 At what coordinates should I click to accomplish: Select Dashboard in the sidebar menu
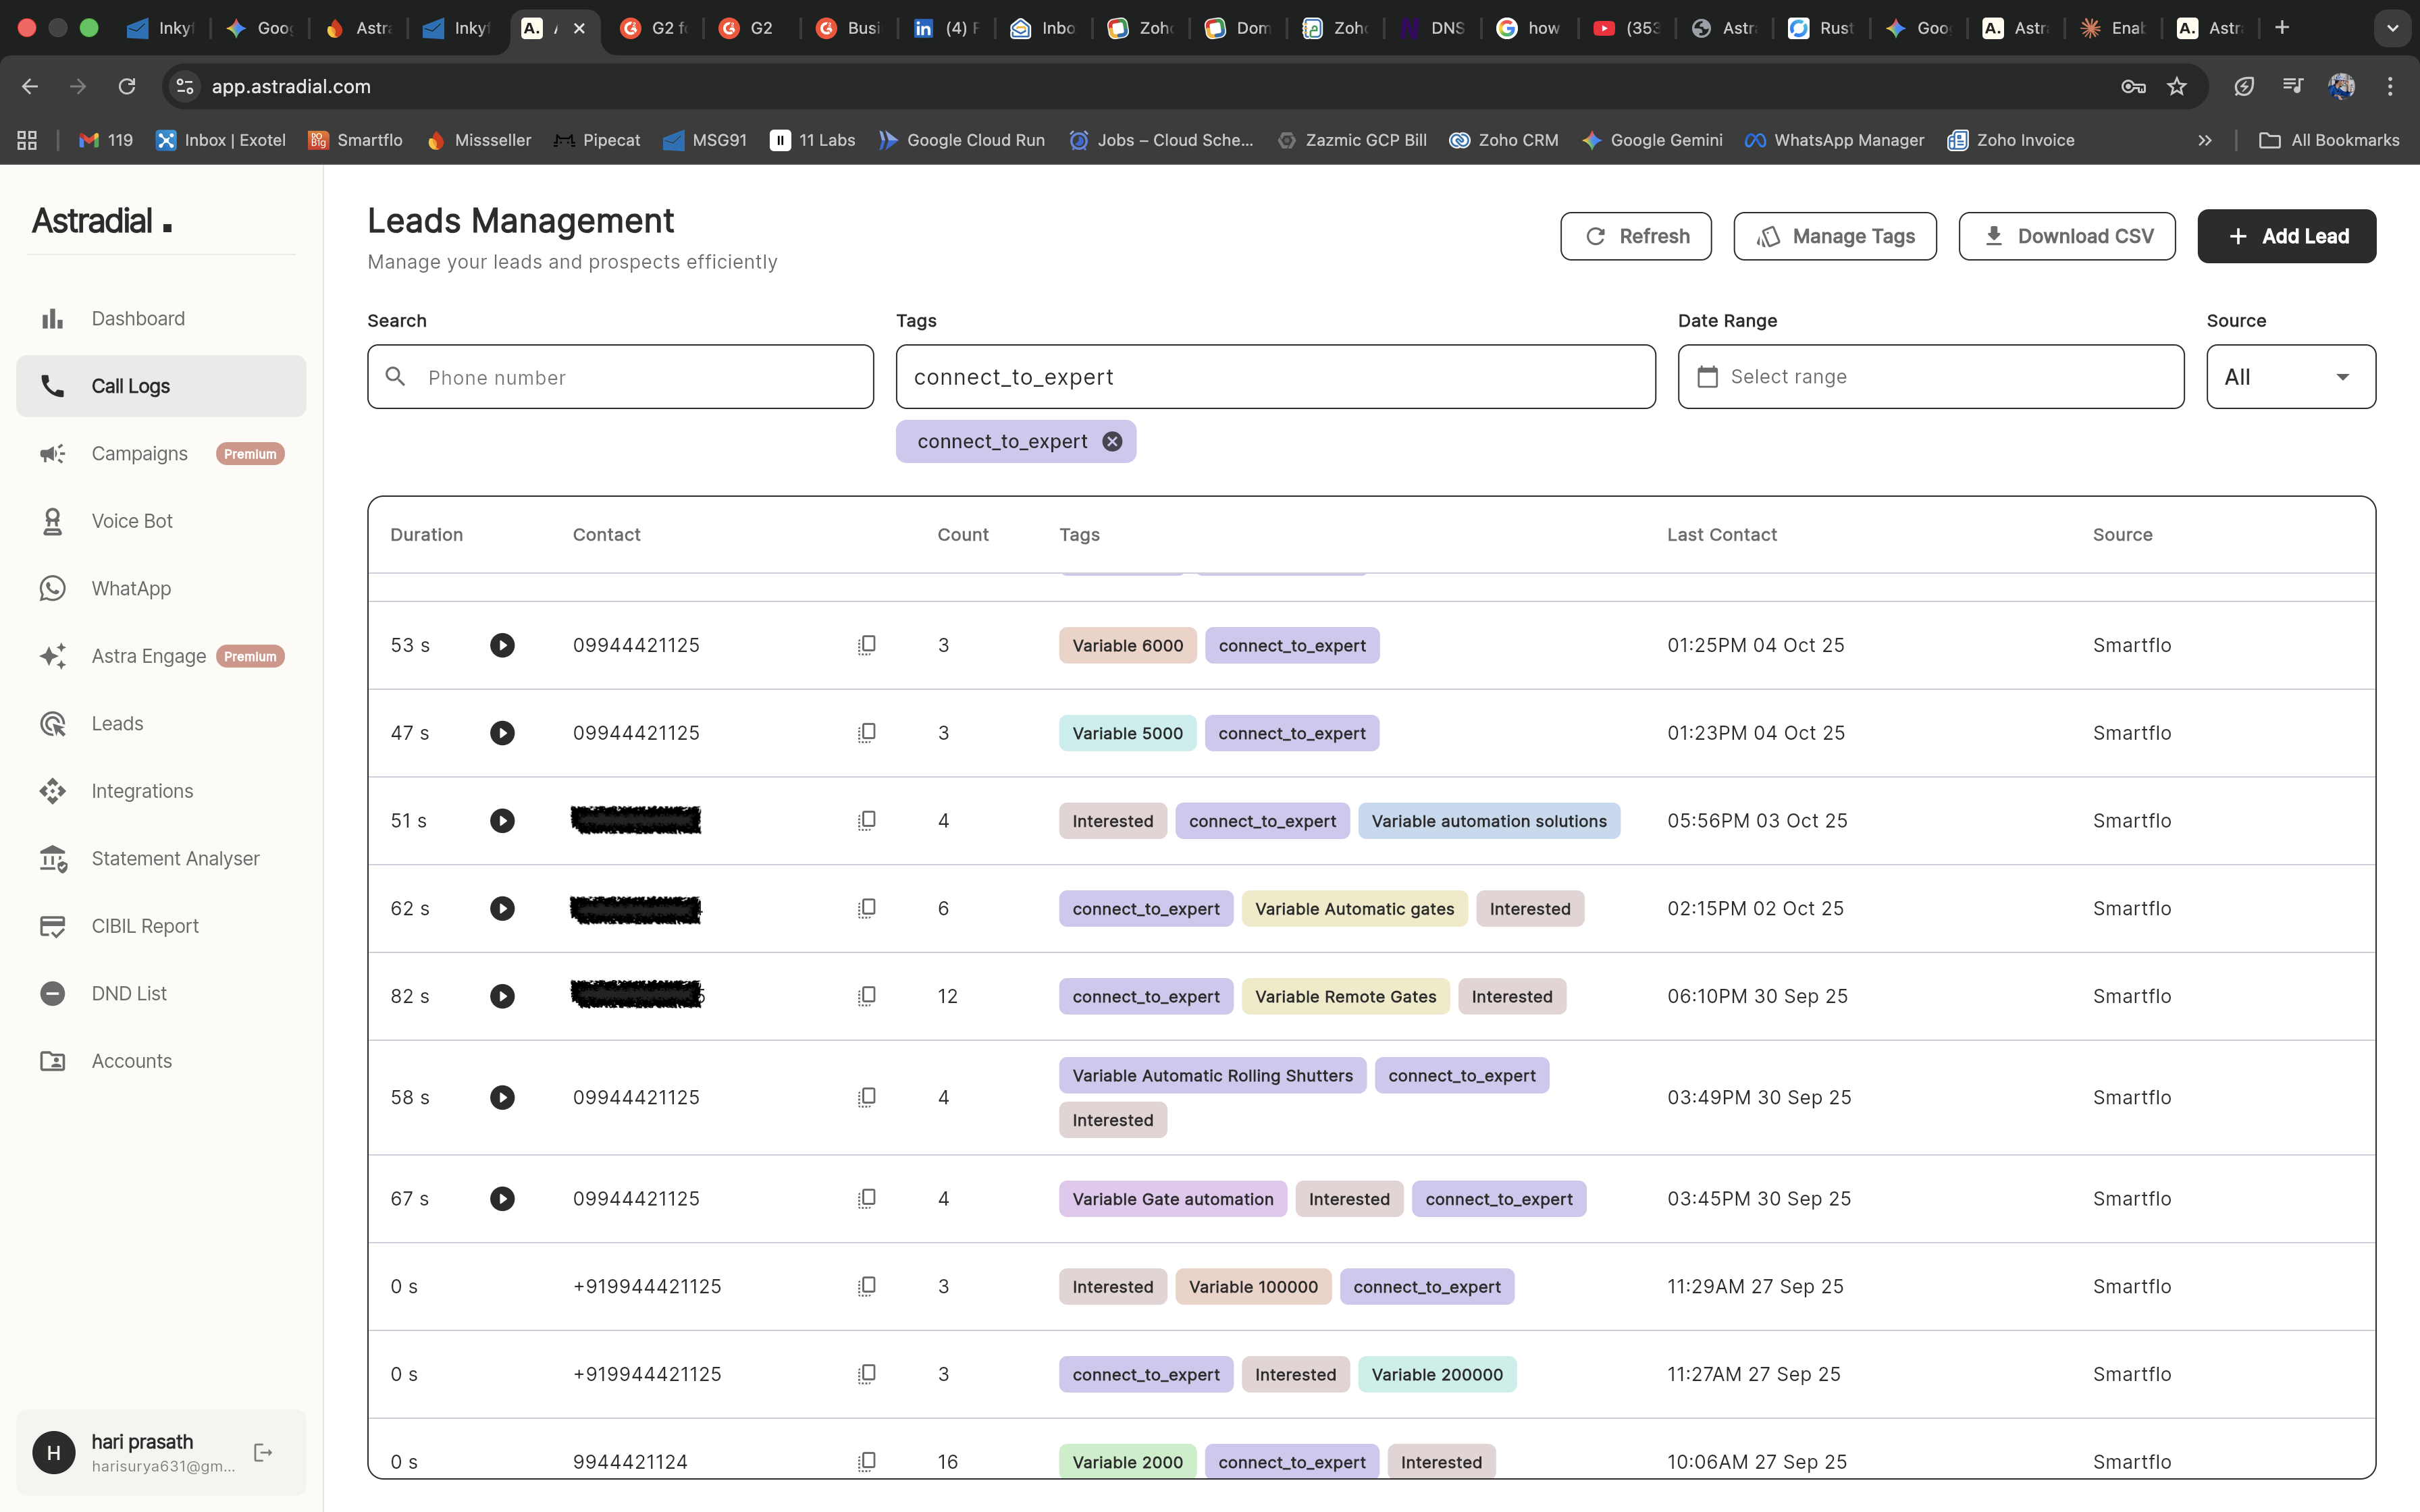coord(138,318)
